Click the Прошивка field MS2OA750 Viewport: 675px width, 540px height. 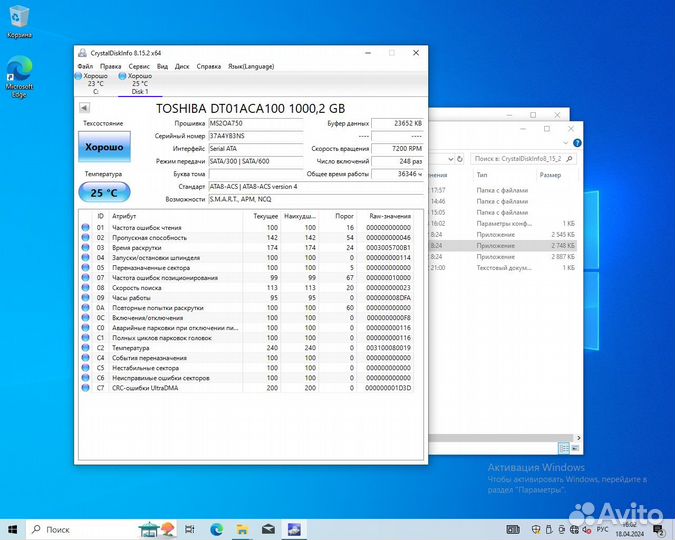[256, 124]
